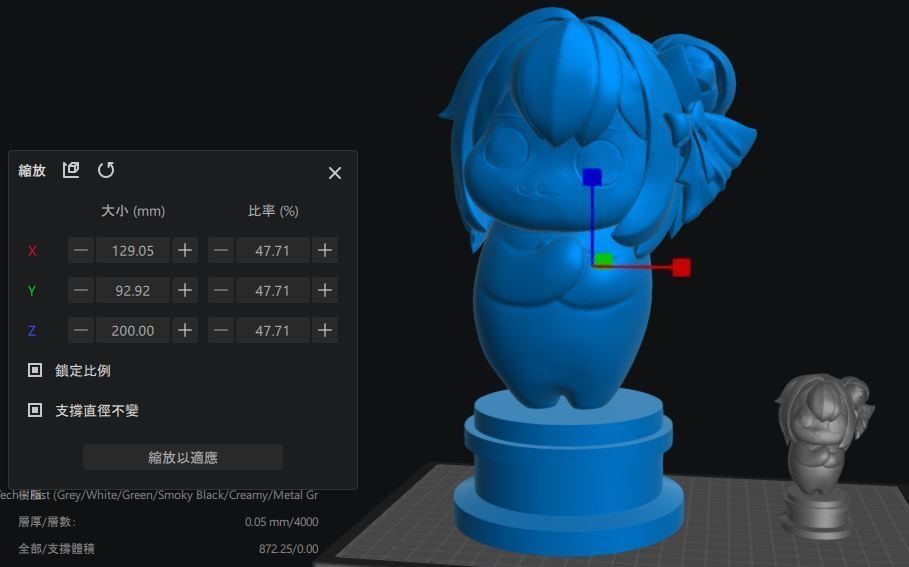Decrease X ratio percent with minus

221,250
